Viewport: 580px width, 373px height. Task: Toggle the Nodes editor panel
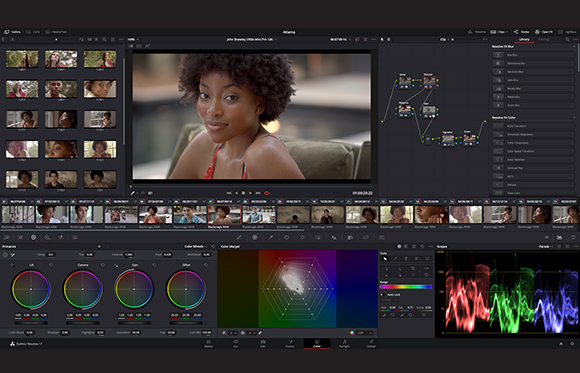click(x=522, y=32)
